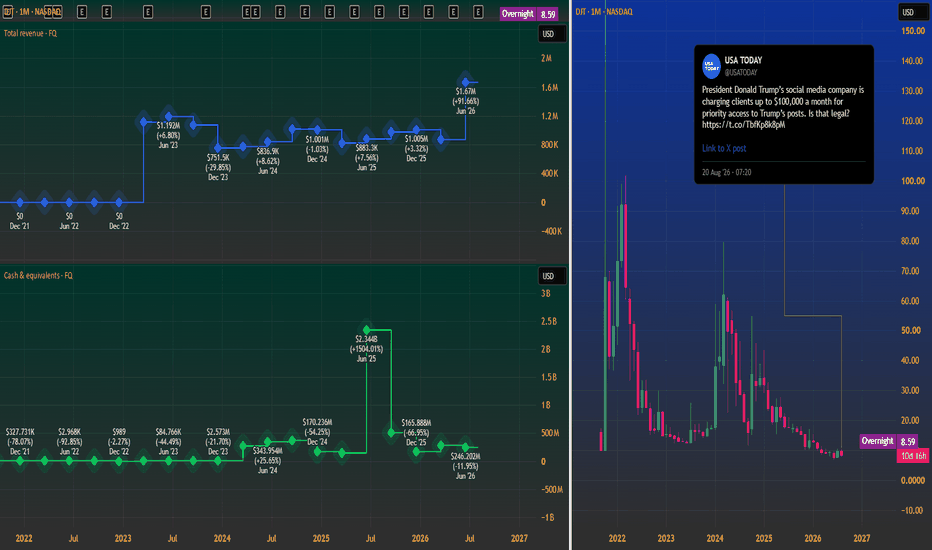The width and height of the screenshot is (932, 550).
Task: Select the $1.001M Dec '24 revenue diamond
Action: [317, 130]
